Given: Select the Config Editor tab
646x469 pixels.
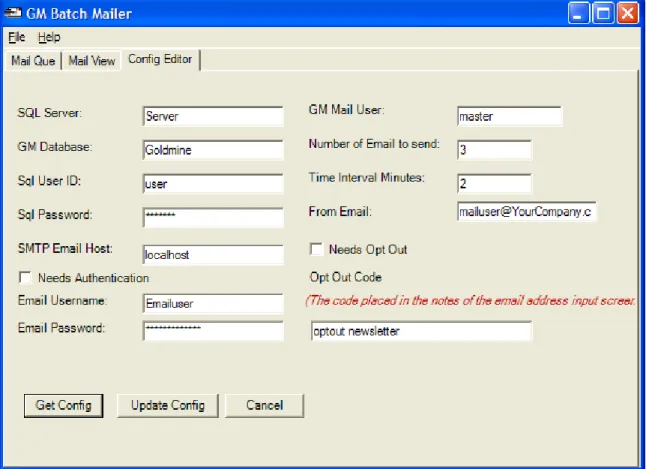Looking at the screenshot, I should tap(160, 59).
